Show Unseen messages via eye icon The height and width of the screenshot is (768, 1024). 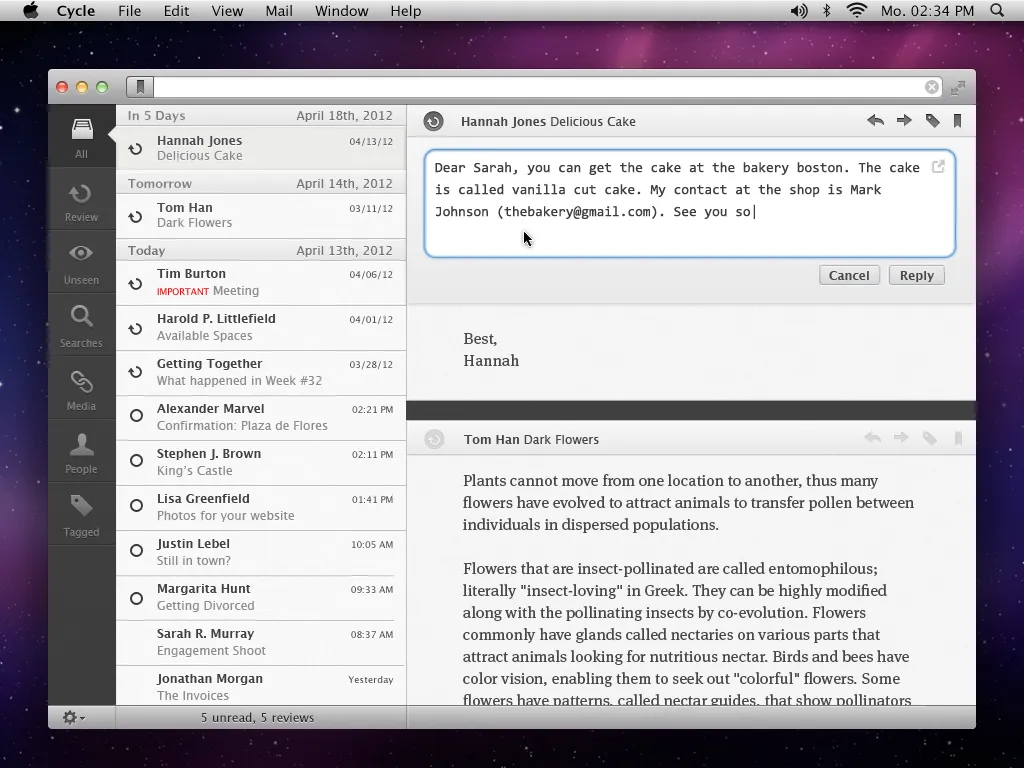82,263
